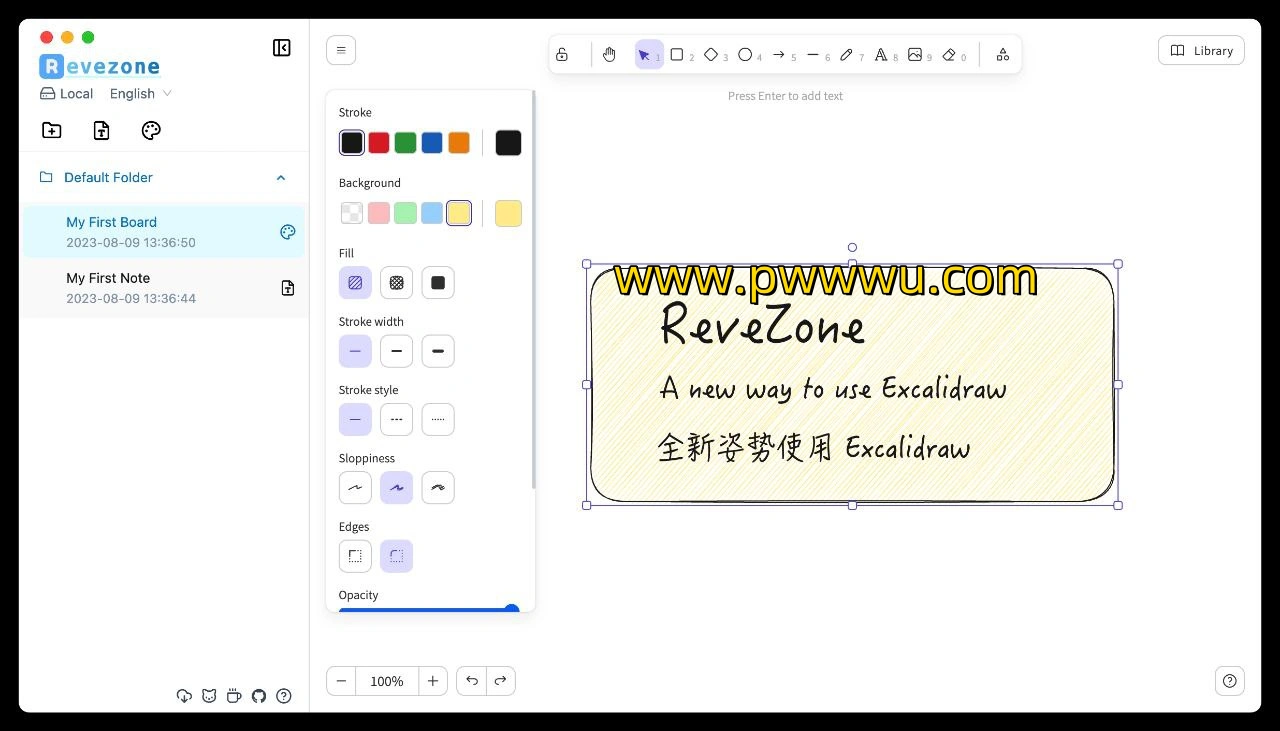Open the English language dropdown
This screenshot has height=731, width=1280.
click(141, 94)
